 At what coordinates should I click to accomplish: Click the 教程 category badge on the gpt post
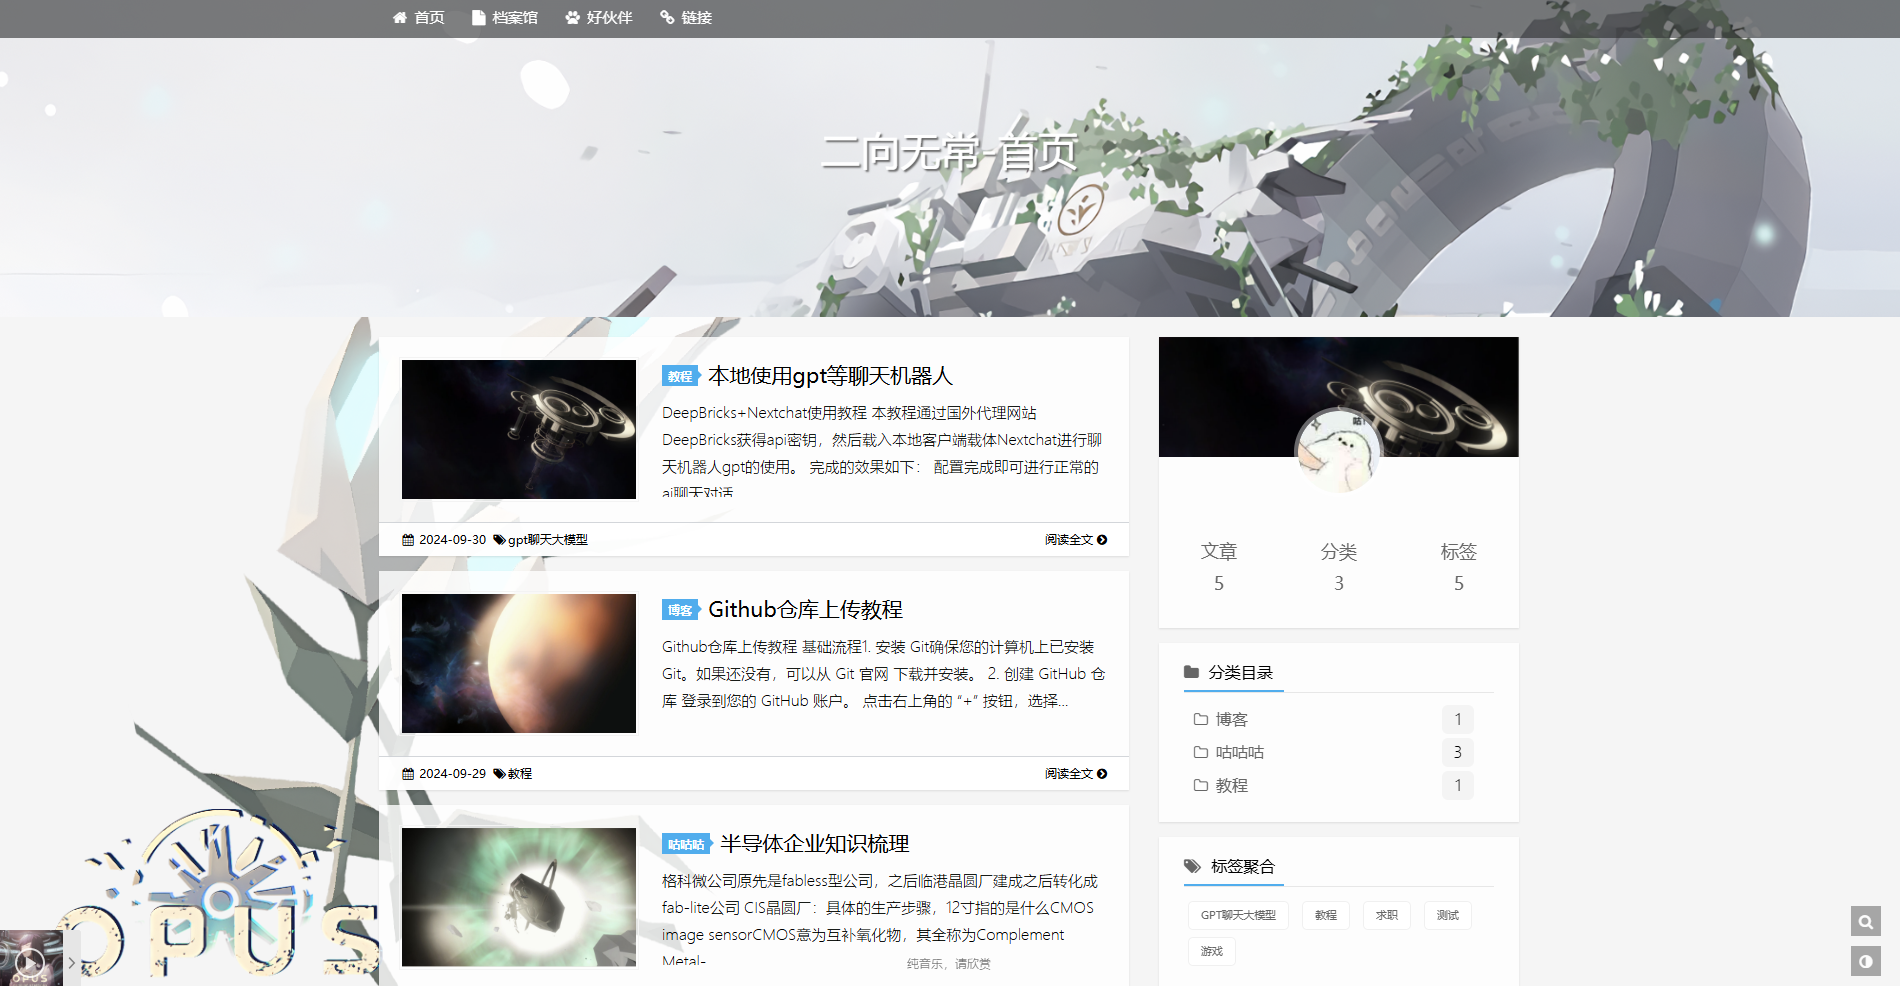pyautogui.click(x=680, y=376)
